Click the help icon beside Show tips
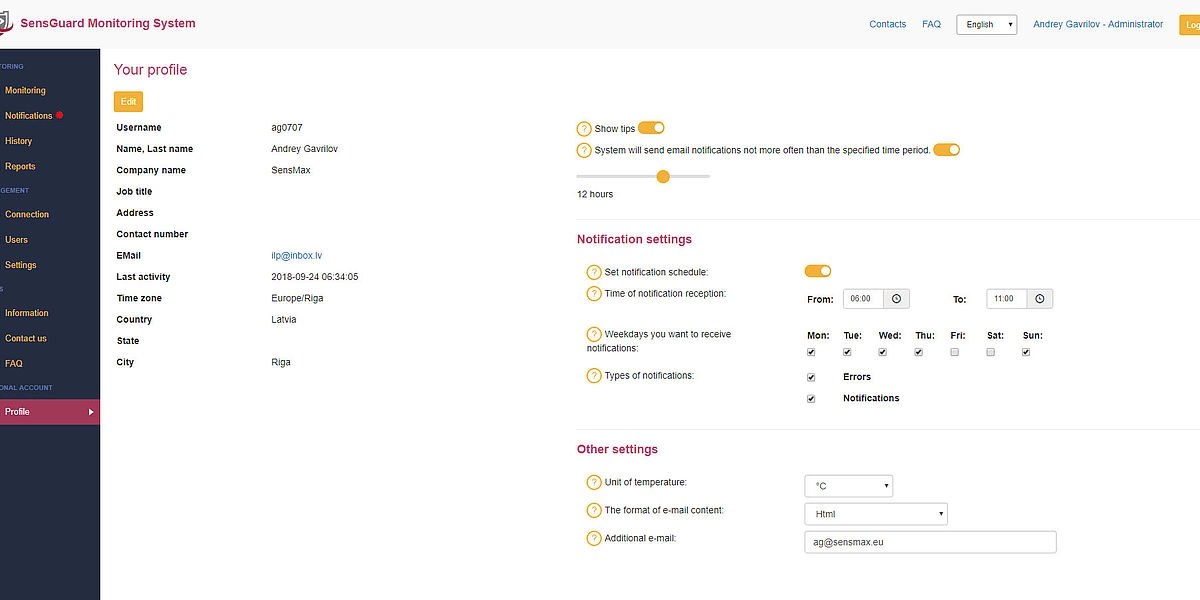Screen dimensions: 1200x600 pos(584,129)
